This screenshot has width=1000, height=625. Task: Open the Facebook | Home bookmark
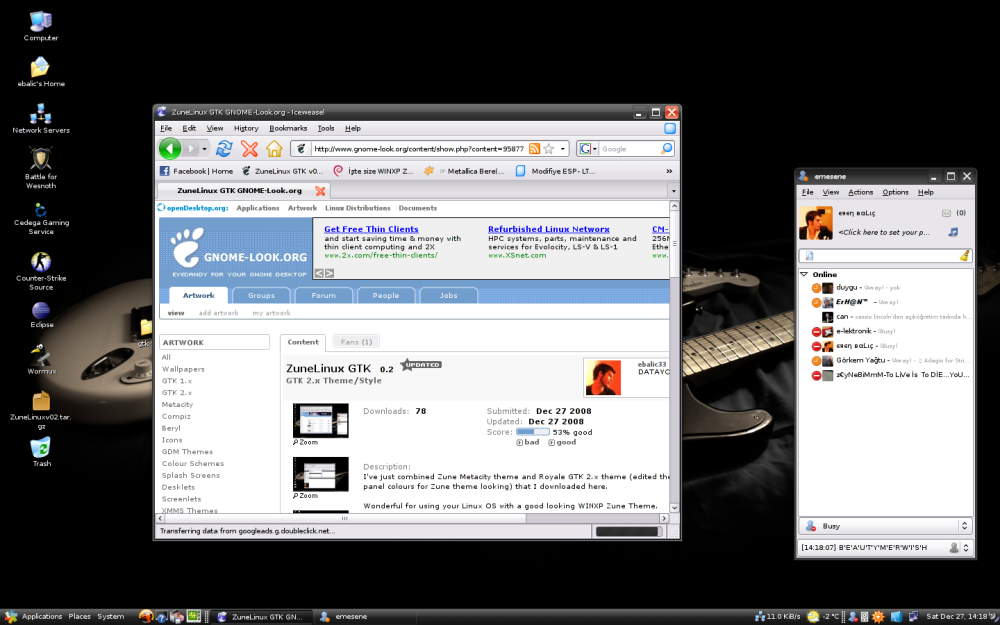[196, 171]
